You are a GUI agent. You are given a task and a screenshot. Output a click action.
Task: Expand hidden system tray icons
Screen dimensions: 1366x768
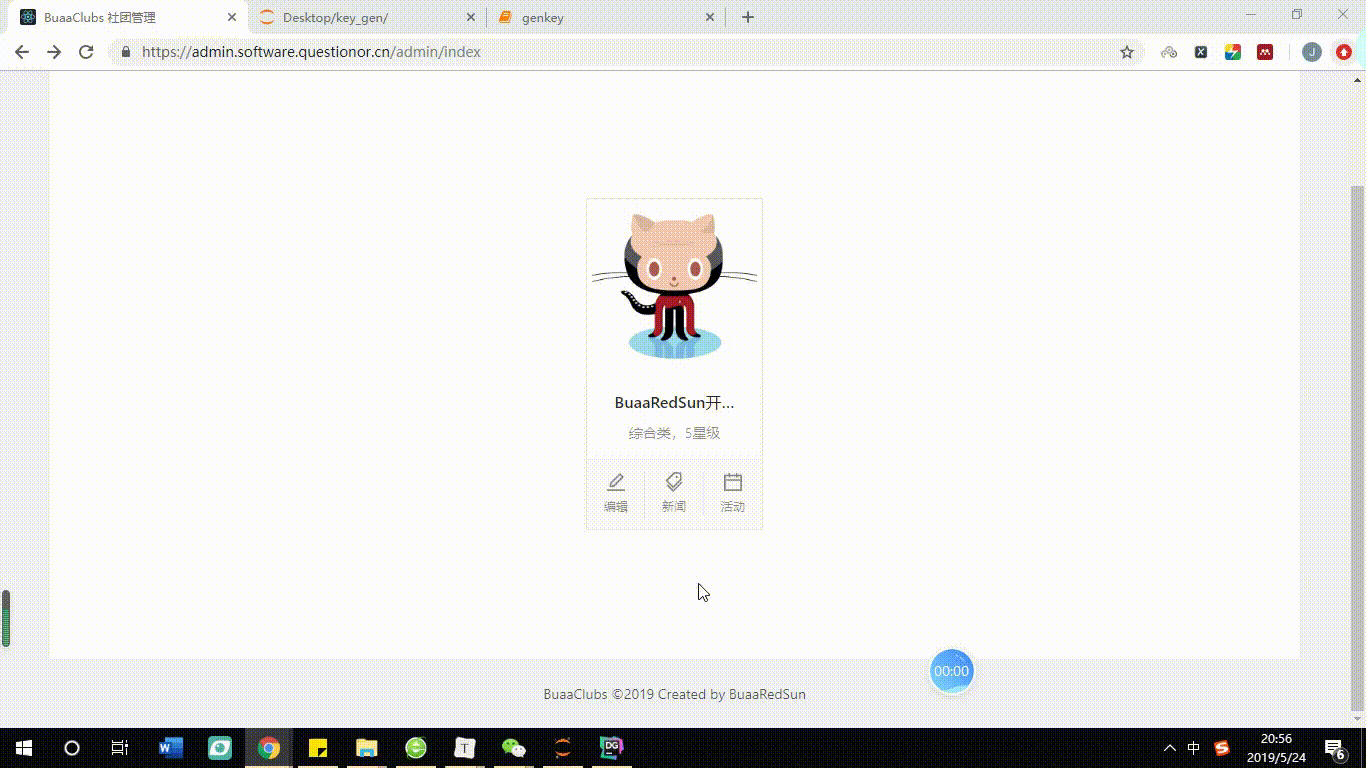click(1170, 748)
